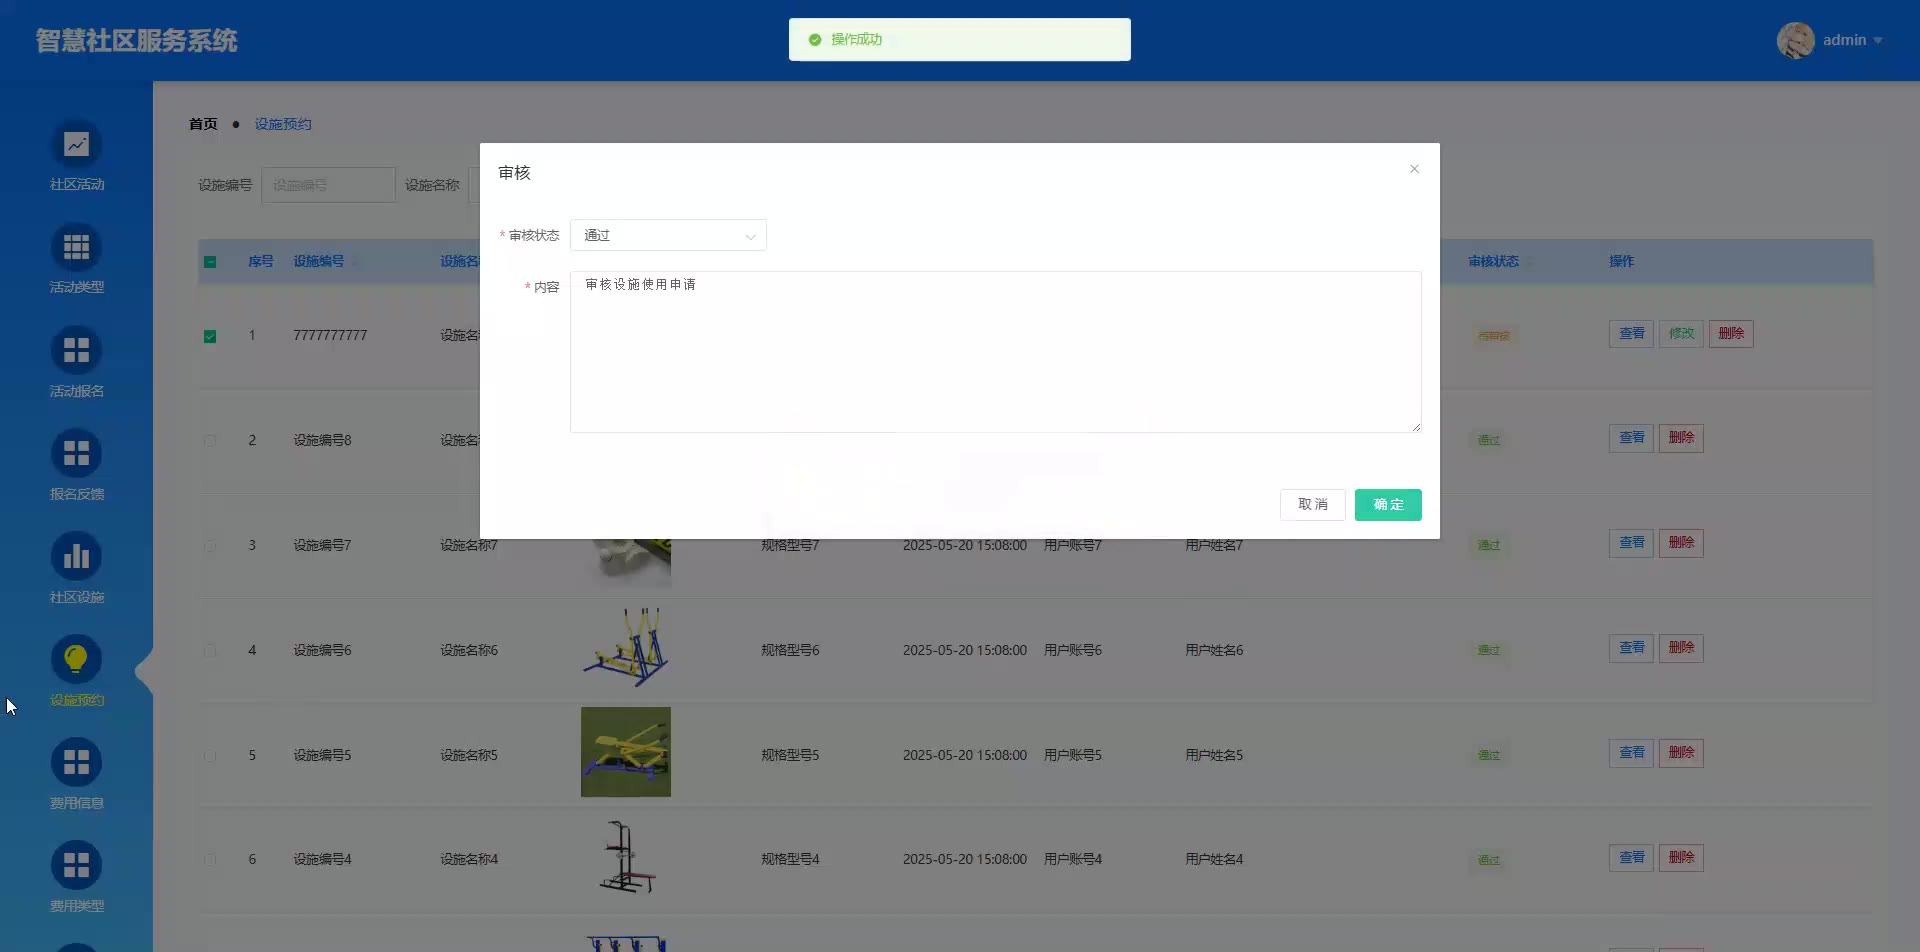Click the 内容 textarea in dialog
The height and width of the screenshot is (952, 1920).
pos(996,352)
